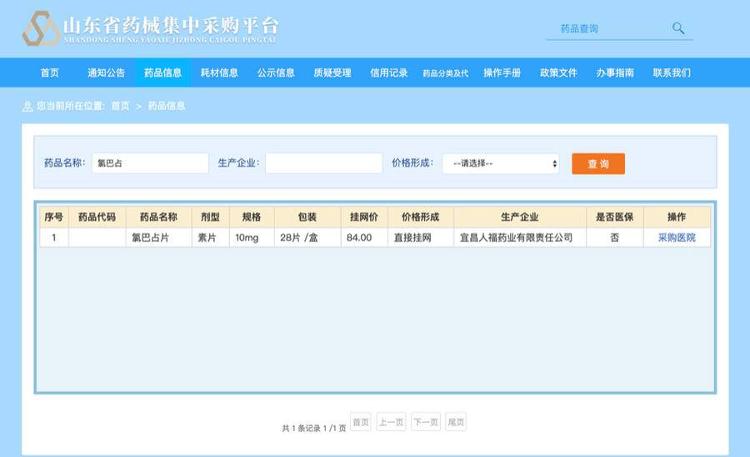Click the 素片 cell
This screenshot has width=750, height=457.
210,237
